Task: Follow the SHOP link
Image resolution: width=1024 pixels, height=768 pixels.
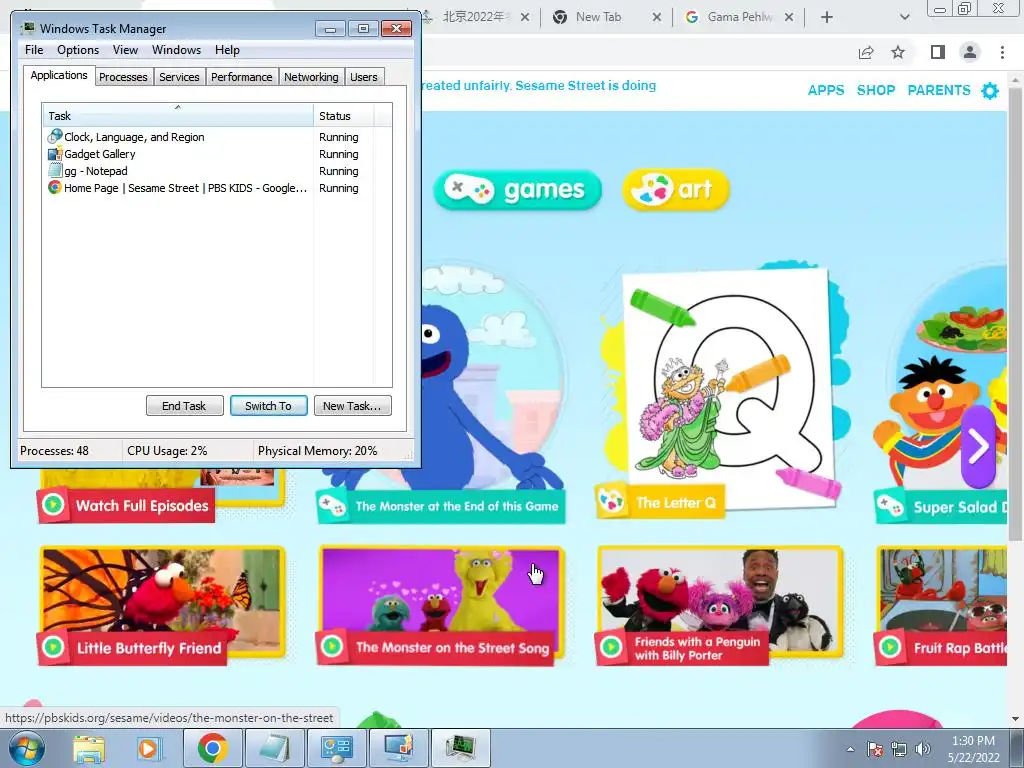Action: 876,90
